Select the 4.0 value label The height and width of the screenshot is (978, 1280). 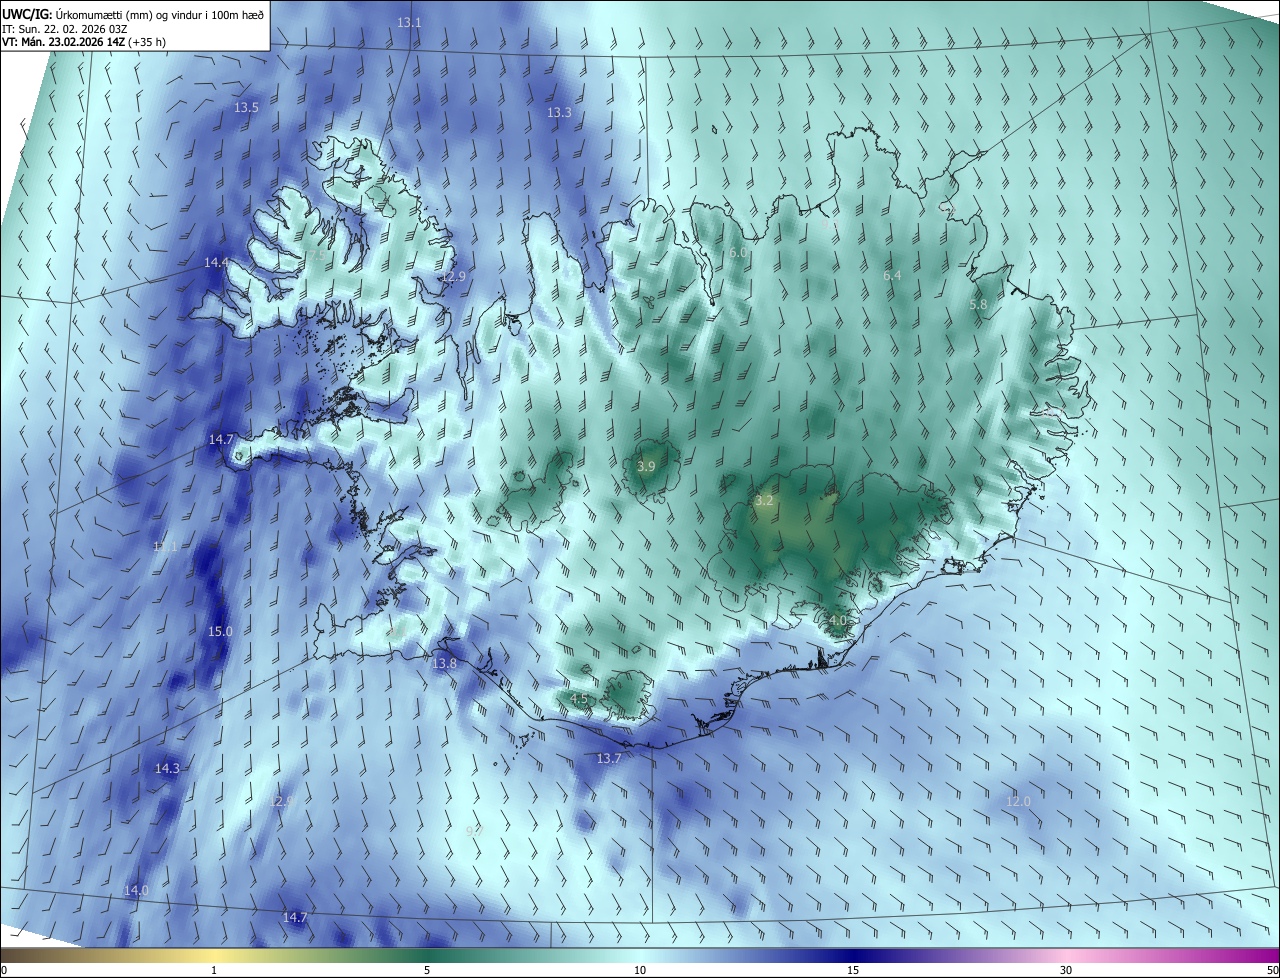[x=838, y=620]
